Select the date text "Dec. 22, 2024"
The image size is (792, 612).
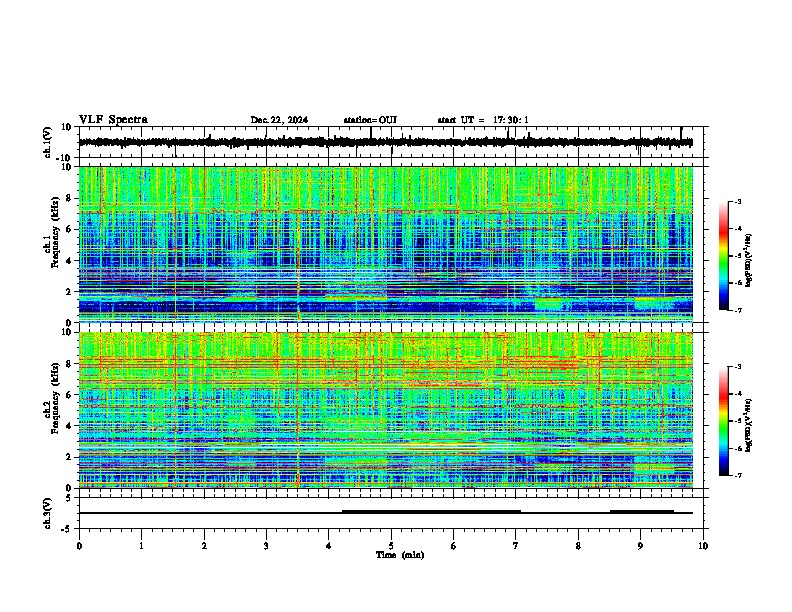279,120
